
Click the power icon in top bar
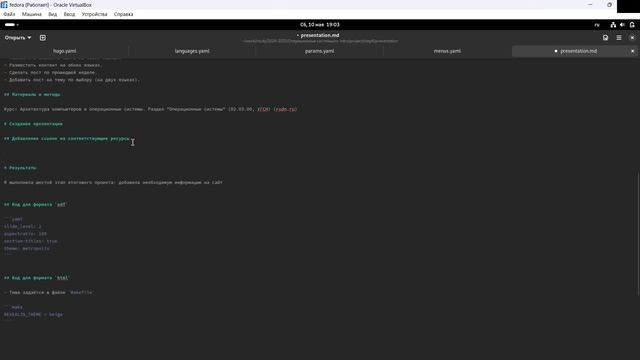pos(632,25)
